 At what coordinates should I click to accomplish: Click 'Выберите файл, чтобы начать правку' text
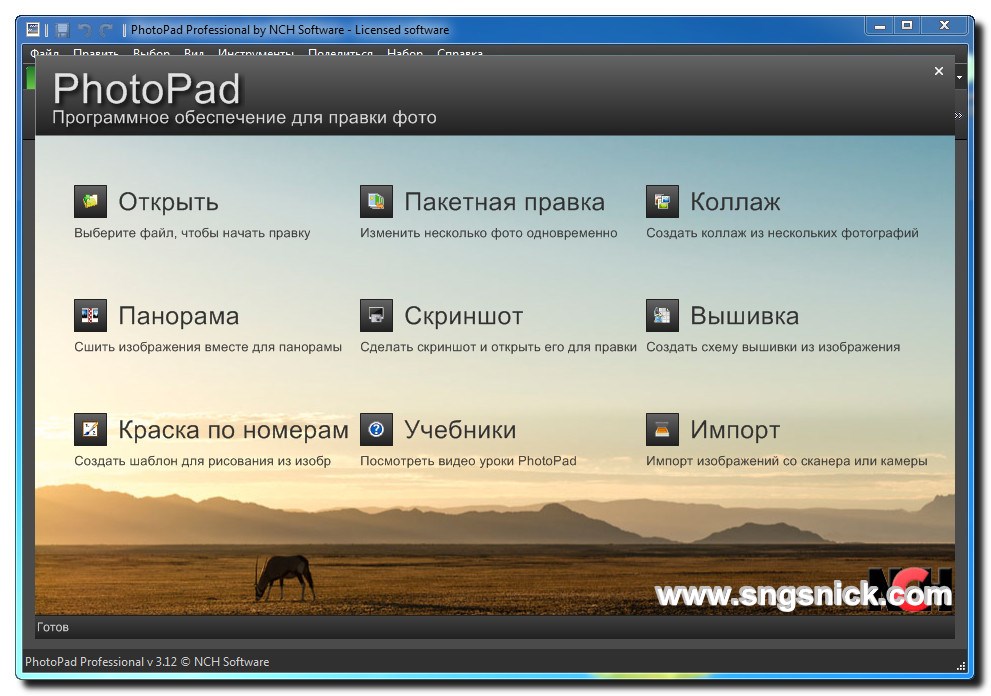point(192,233)
